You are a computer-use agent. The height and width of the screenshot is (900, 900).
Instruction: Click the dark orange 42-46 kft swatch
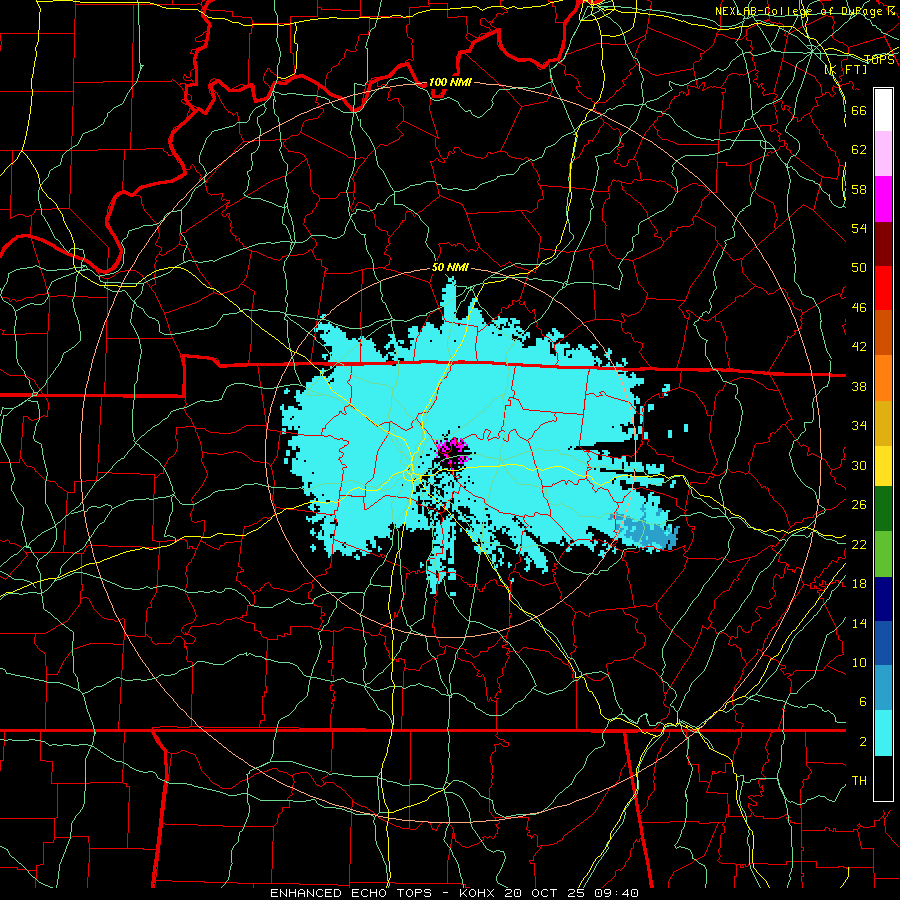(883, 333)
